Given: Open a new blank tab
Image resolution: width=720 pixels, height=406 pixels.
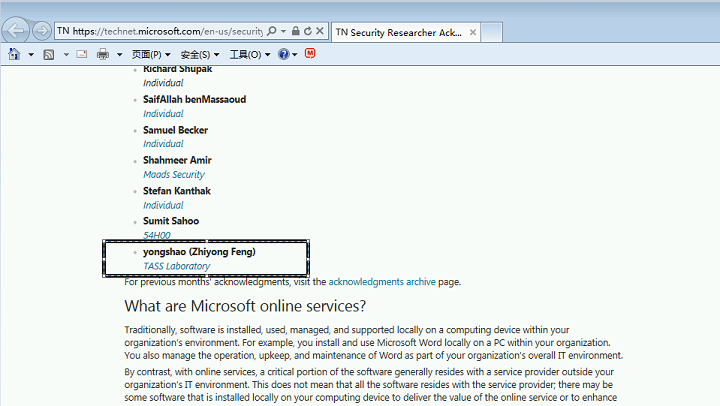Looking at the screenshot, I should tap(491, 32).
